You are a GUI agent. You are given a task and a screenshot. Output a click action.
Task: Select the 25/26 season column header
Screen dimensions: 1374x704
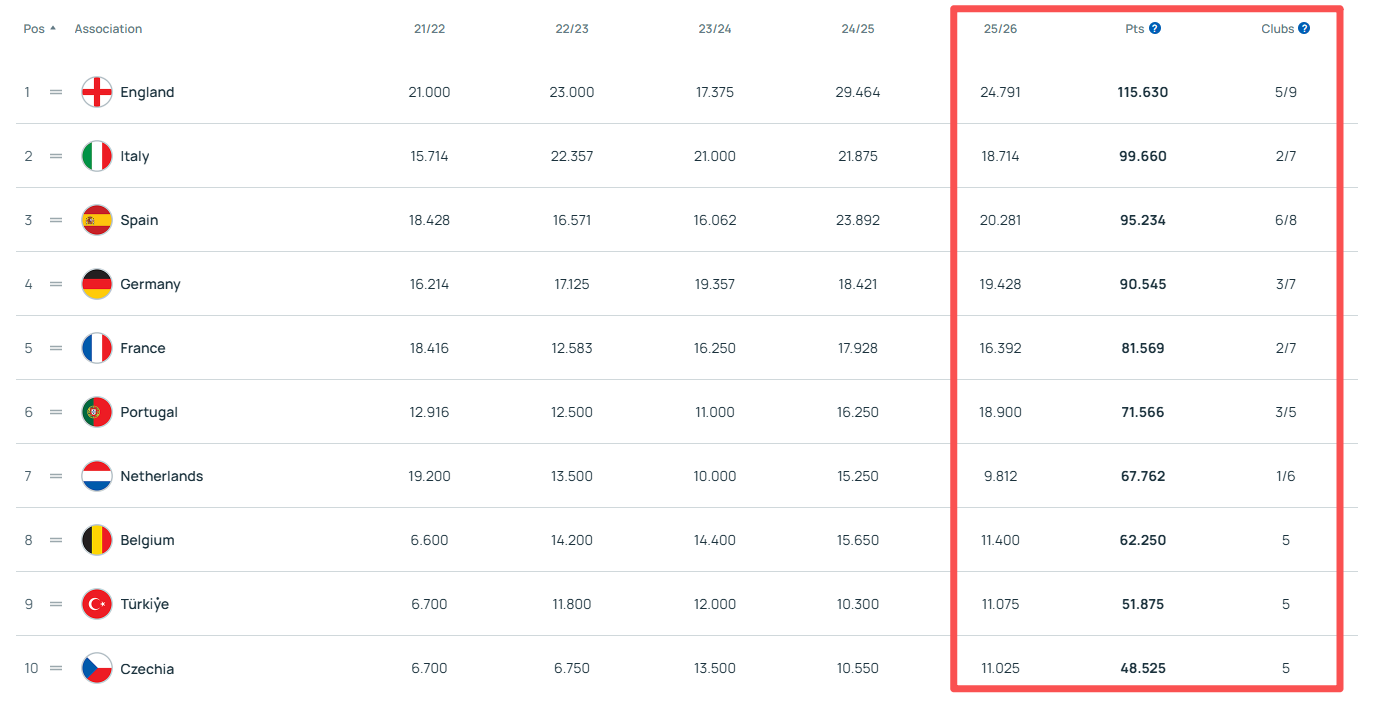[x=1000, y=29]
